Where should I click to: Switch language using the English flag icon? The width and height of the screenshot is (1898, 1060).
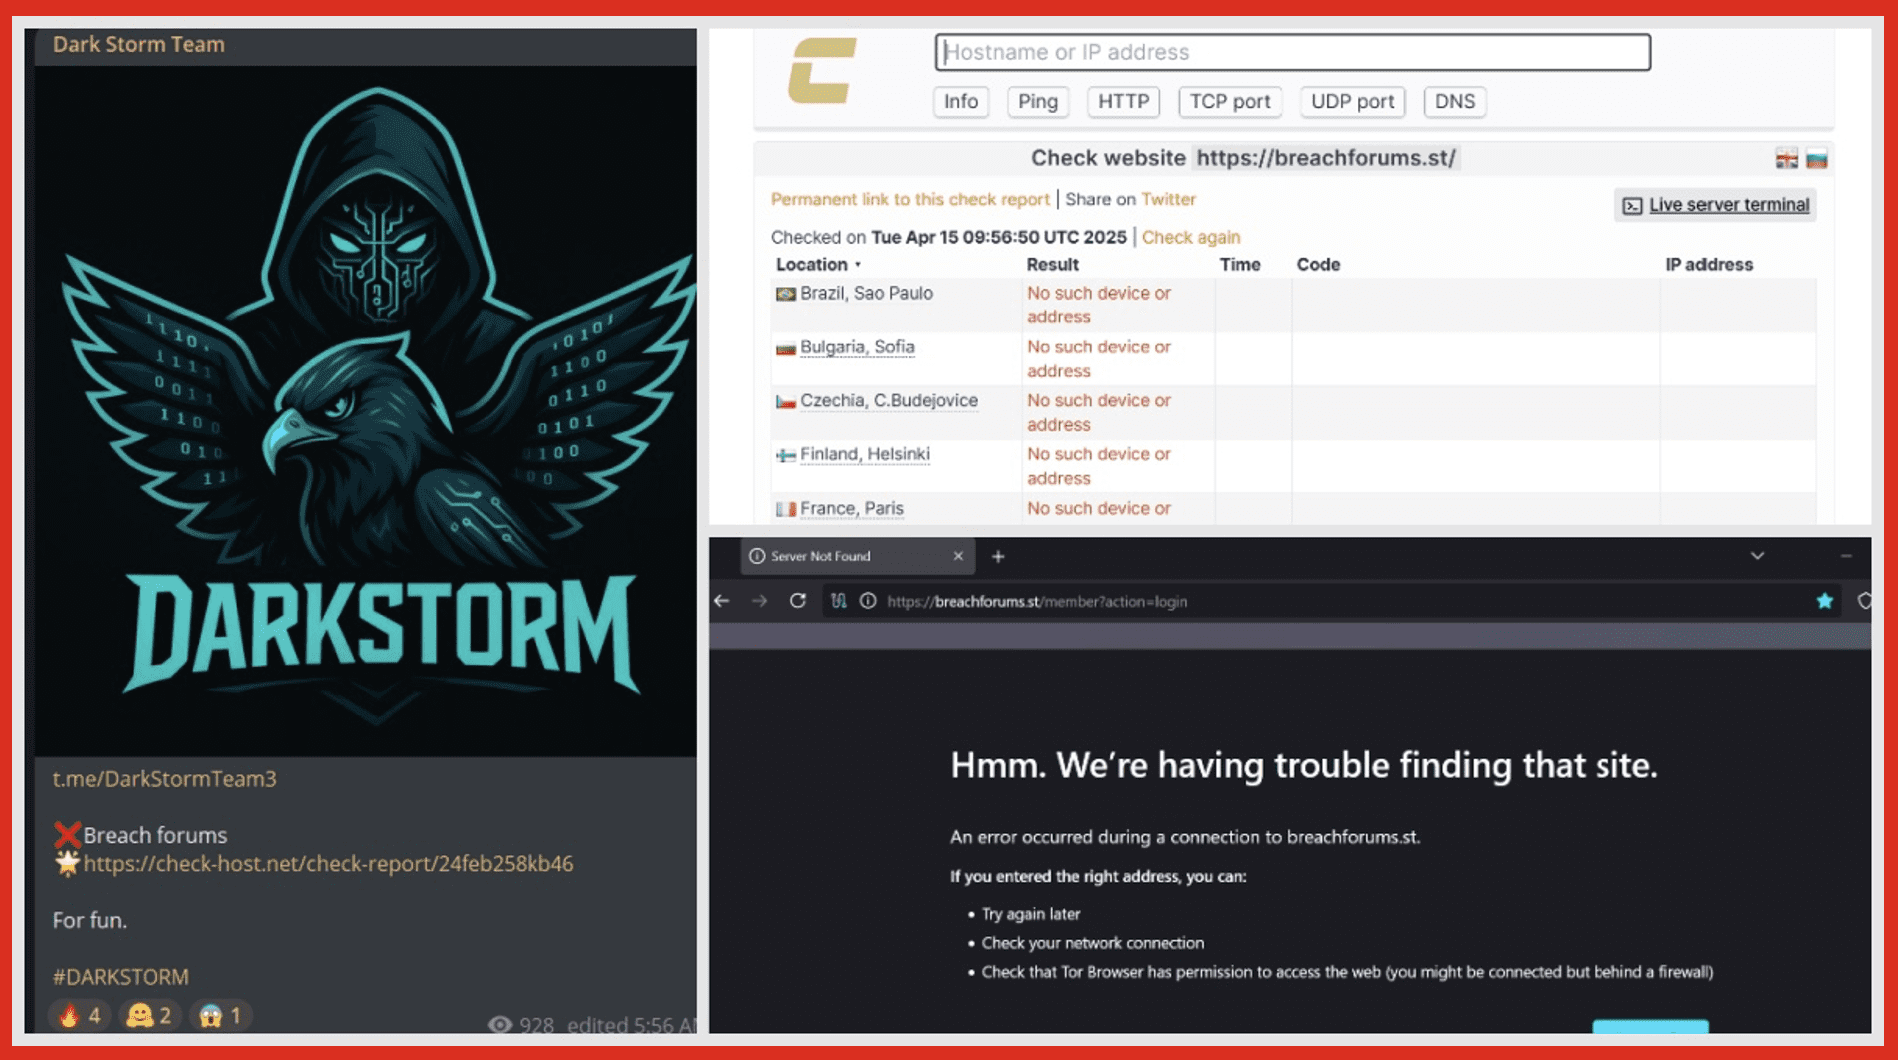pyautogui.click(x=1786, y=159)
